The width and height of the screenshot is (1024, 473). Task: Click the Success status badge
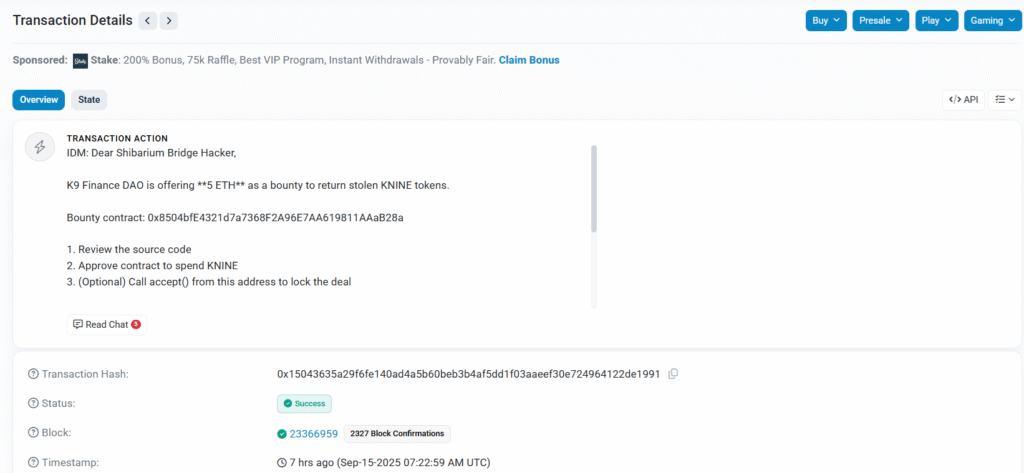(304, 404)
